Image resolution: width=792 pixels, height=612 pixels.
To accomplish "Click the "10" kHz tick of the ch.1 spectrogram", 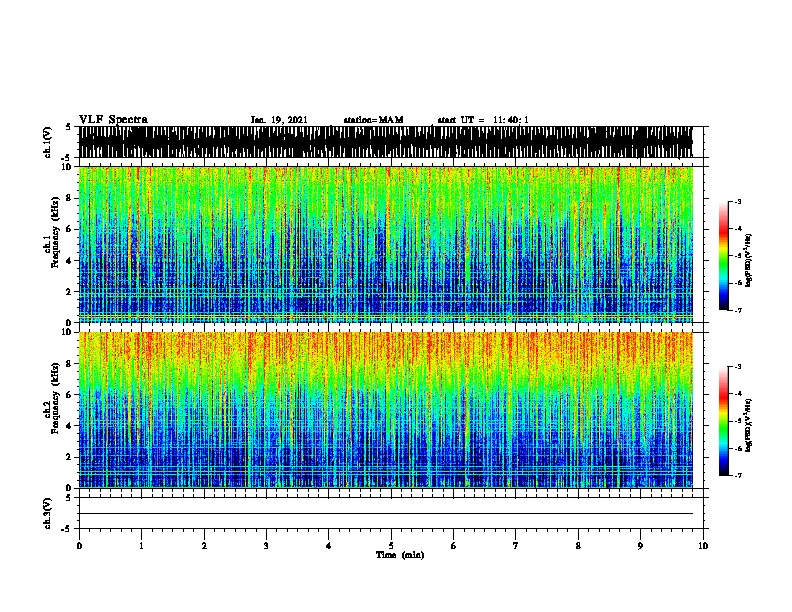I will pyautogui.click(x=67, y=167).
